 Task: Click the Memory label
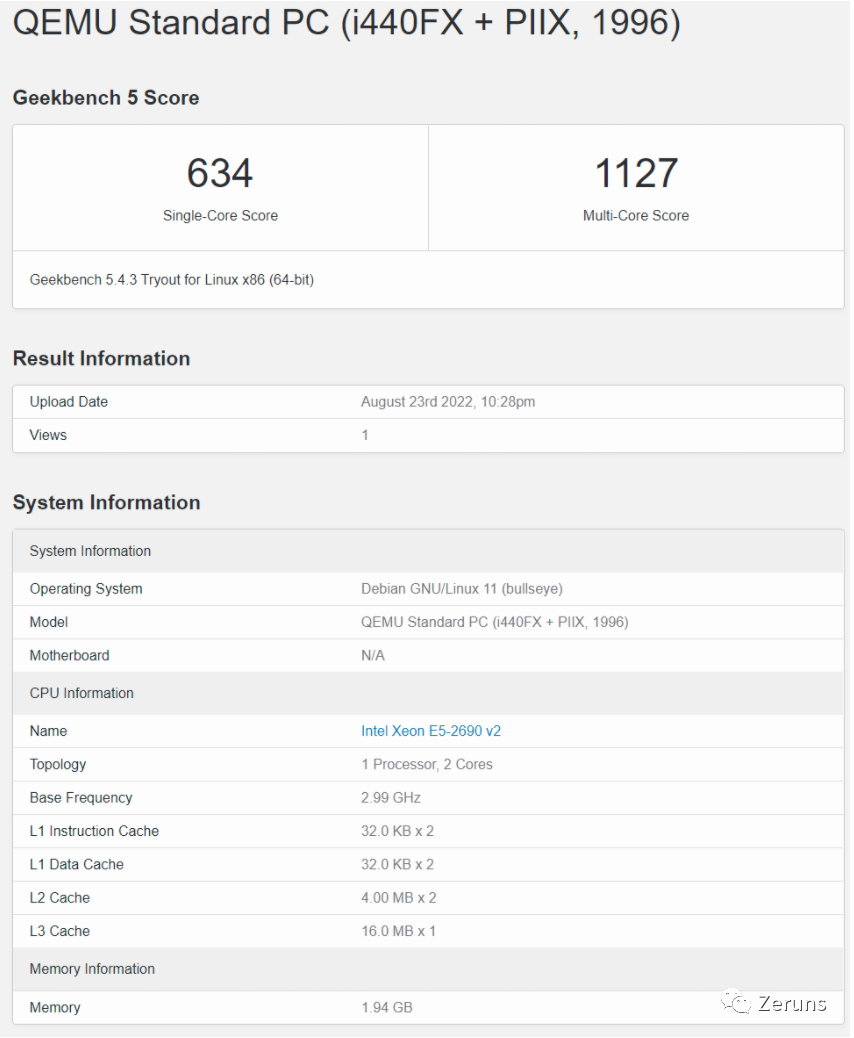(55, 1008)
